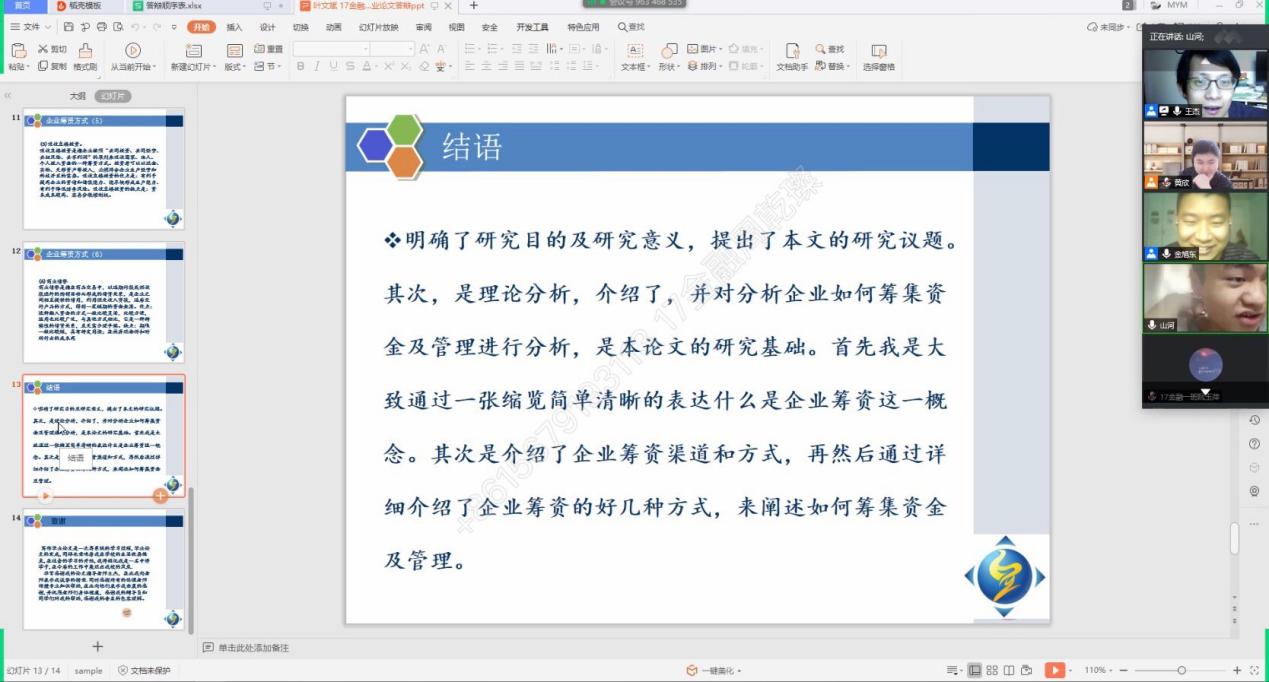Click the zoom slider in status bar

pyautogui.click(x=1181, y=670)
